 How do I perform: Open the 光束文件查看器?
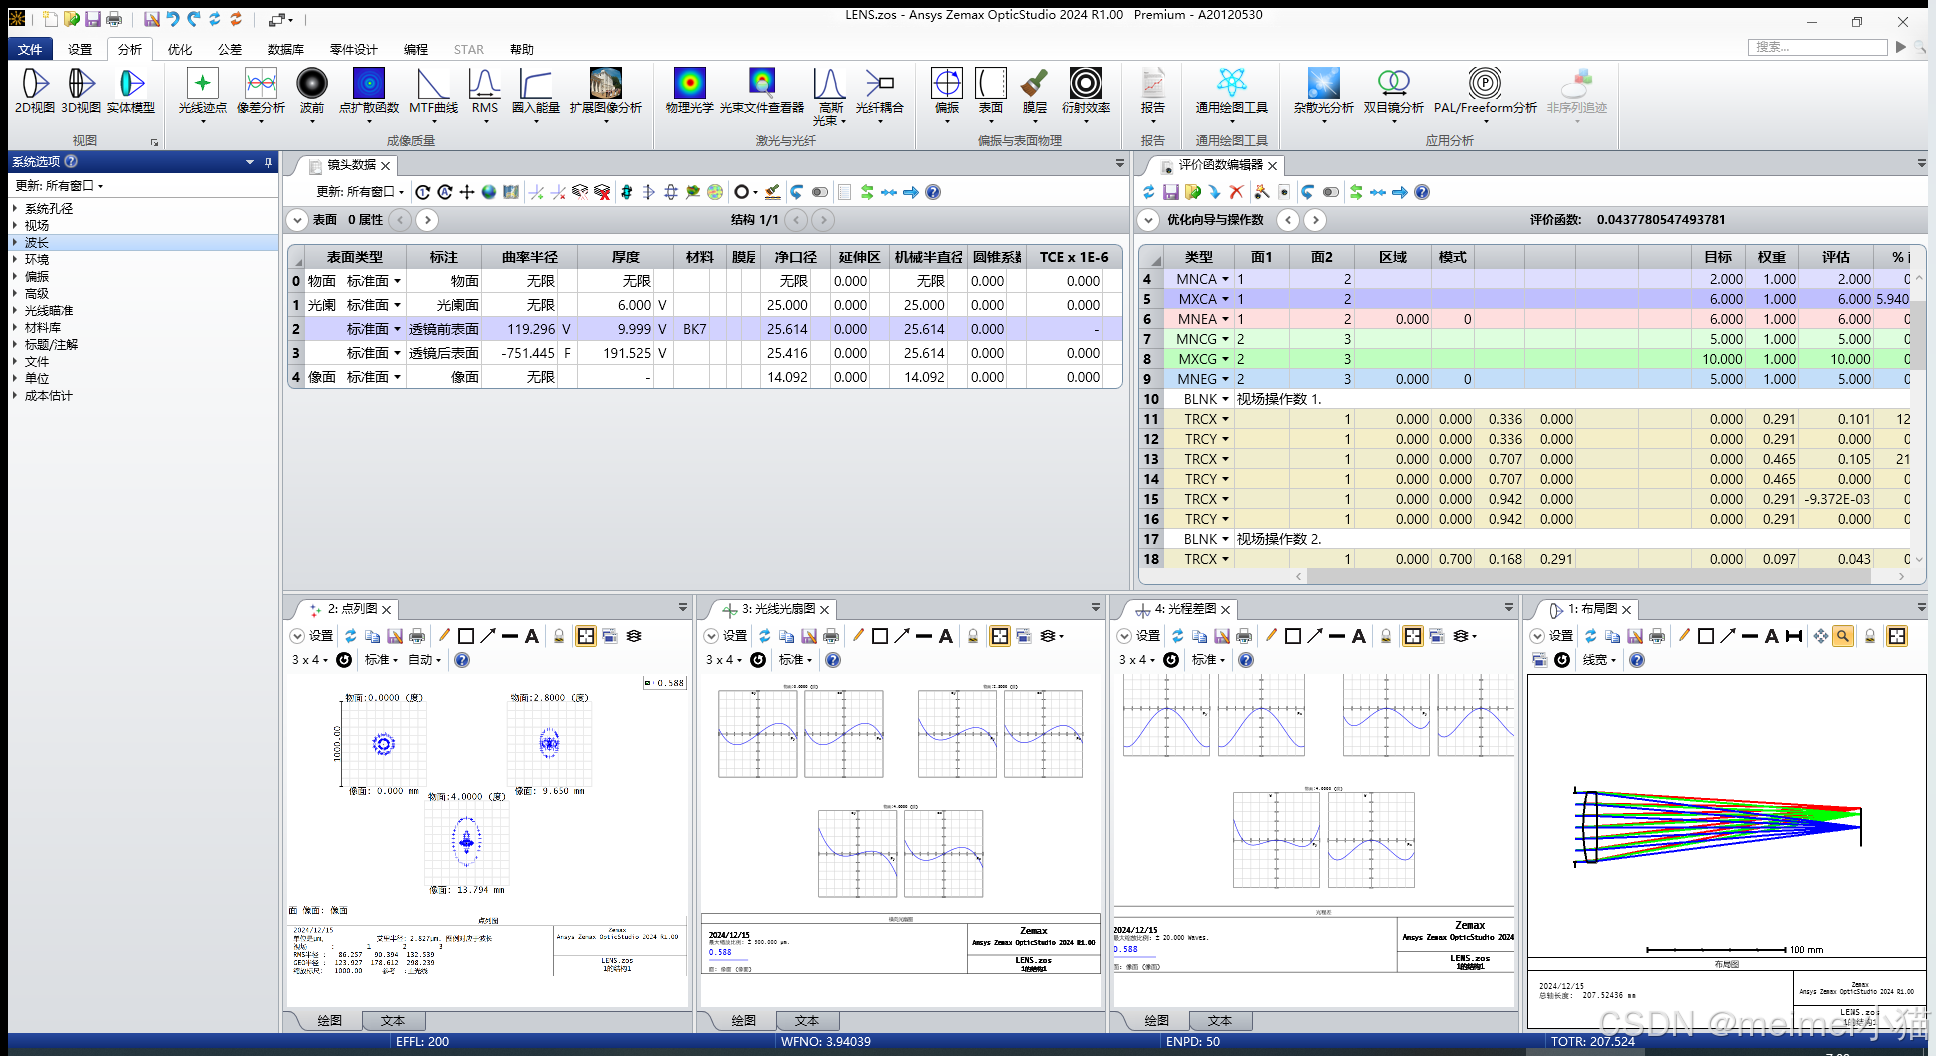[762, 91]
